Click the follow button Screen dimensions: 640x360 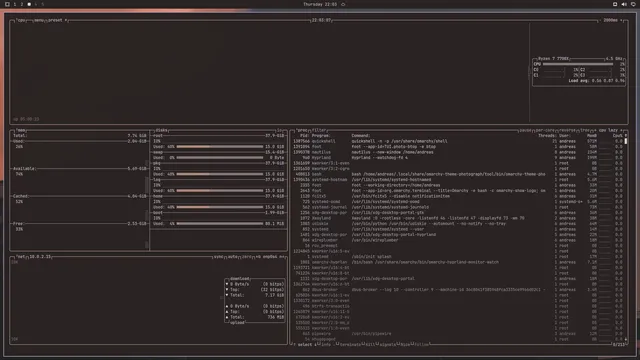[422, 344]
